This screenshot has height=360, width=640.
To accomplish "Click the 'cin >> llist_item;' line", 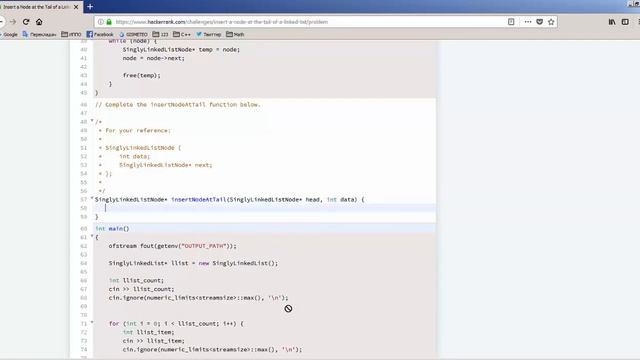I will [x=153, y=341].
